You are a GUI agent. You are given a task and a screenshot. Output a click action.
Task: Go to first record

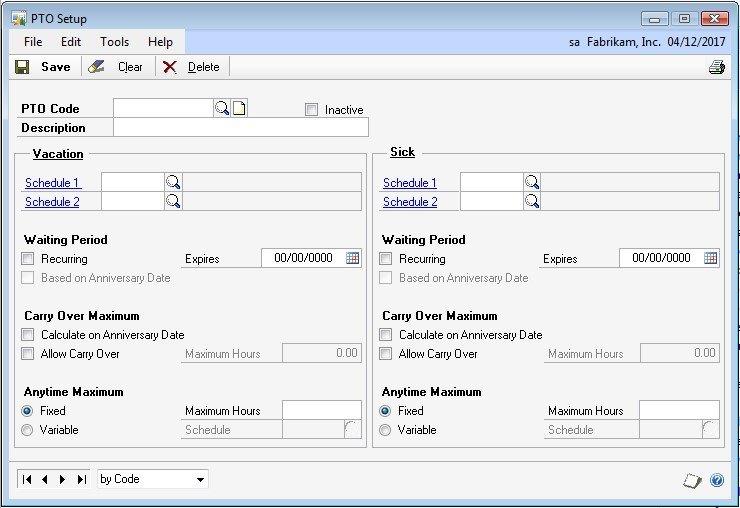[x=27, y=479]
